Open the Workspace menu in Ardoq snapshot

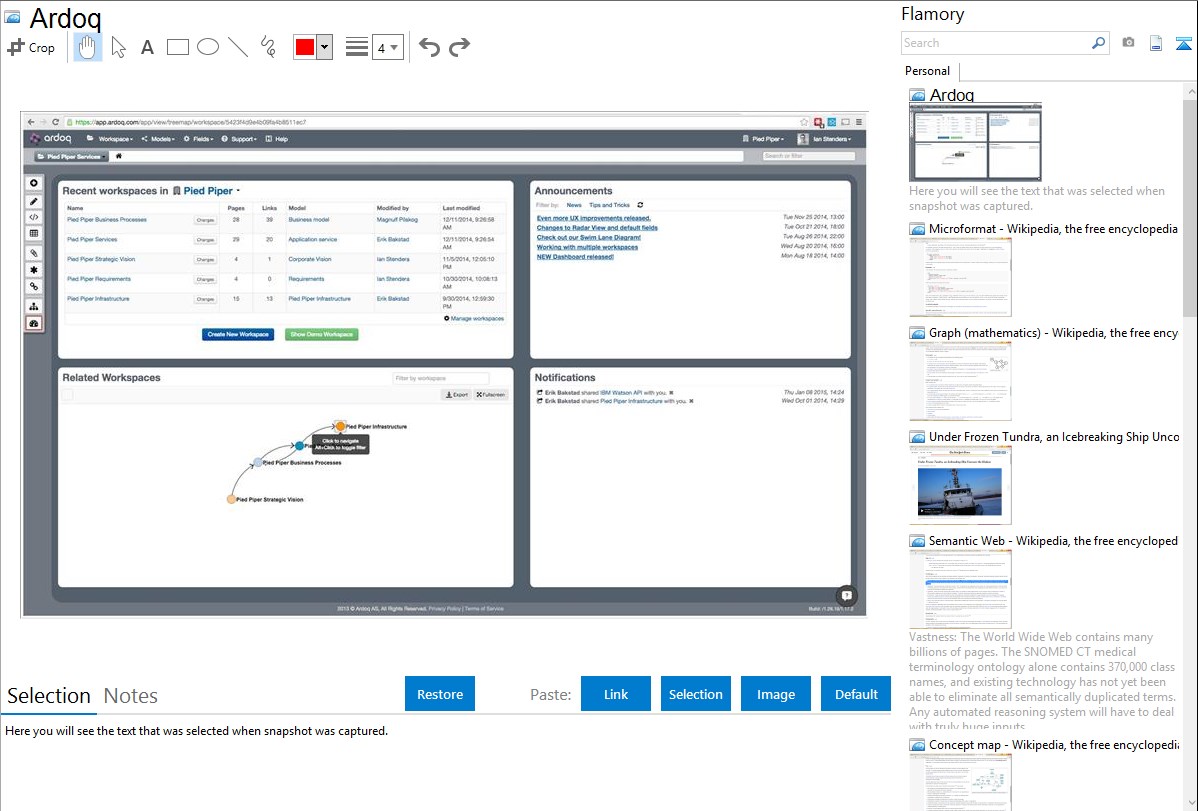110,139
